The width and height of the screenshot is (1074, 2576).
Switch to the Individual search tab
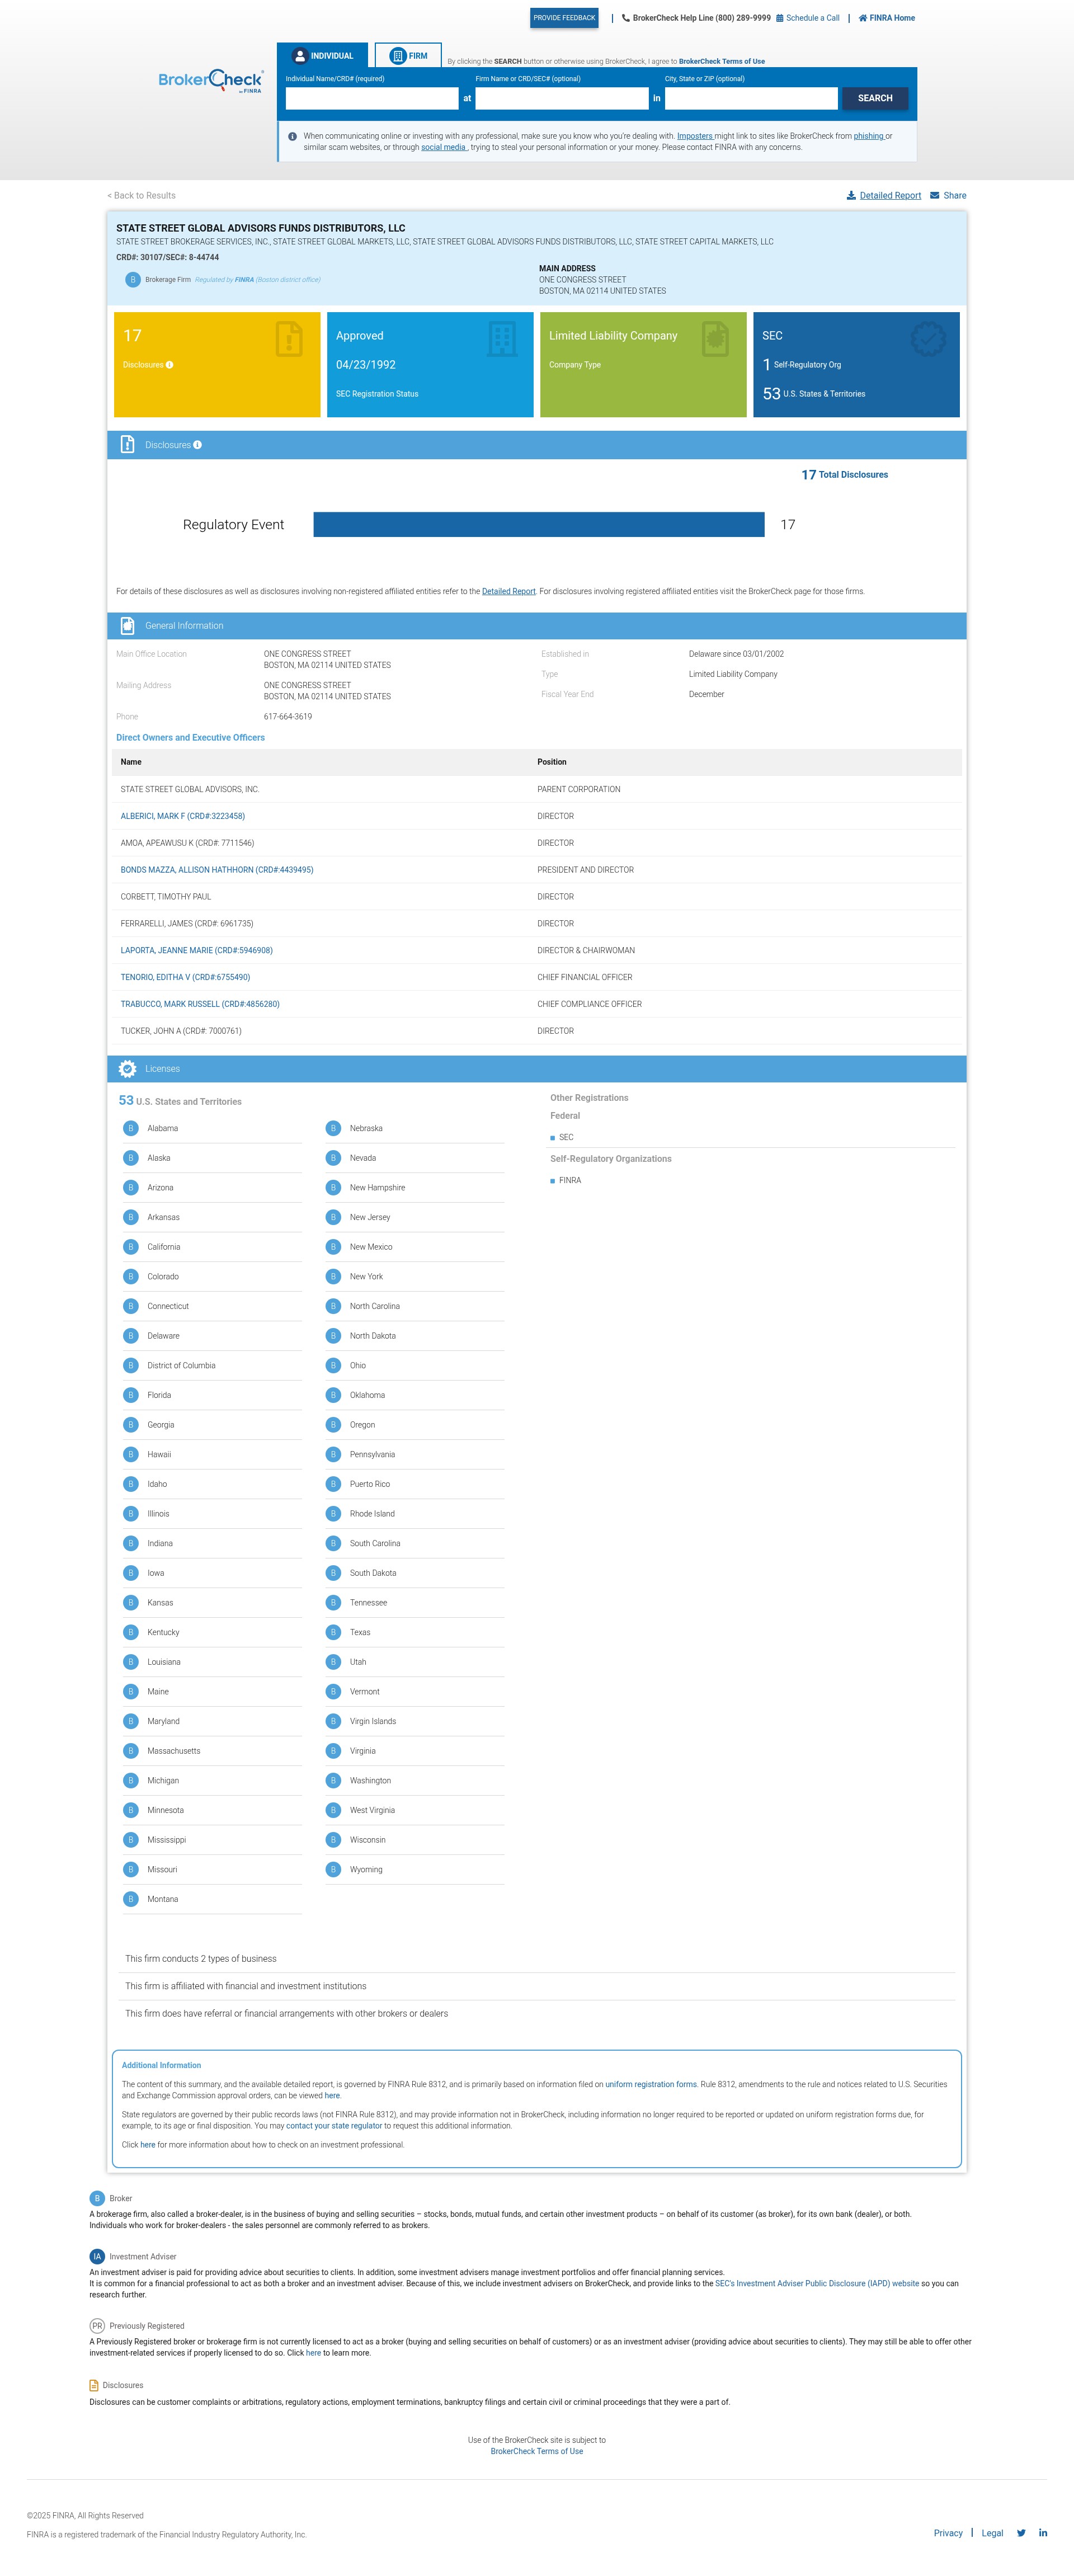click(x=322, y=56)
